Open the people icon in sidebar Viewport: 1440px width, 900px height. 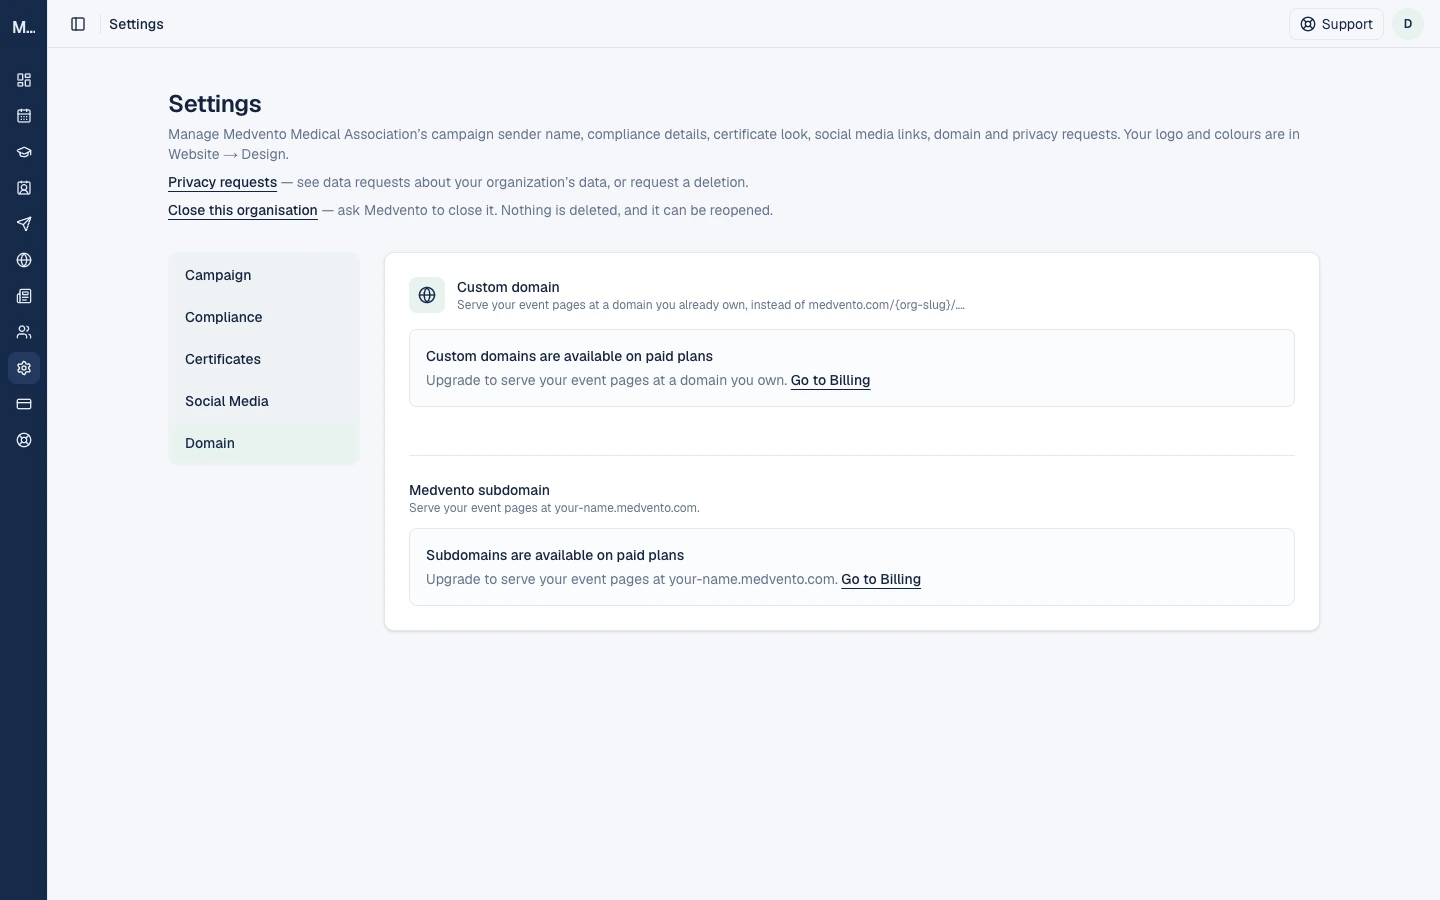click(24, 332)
